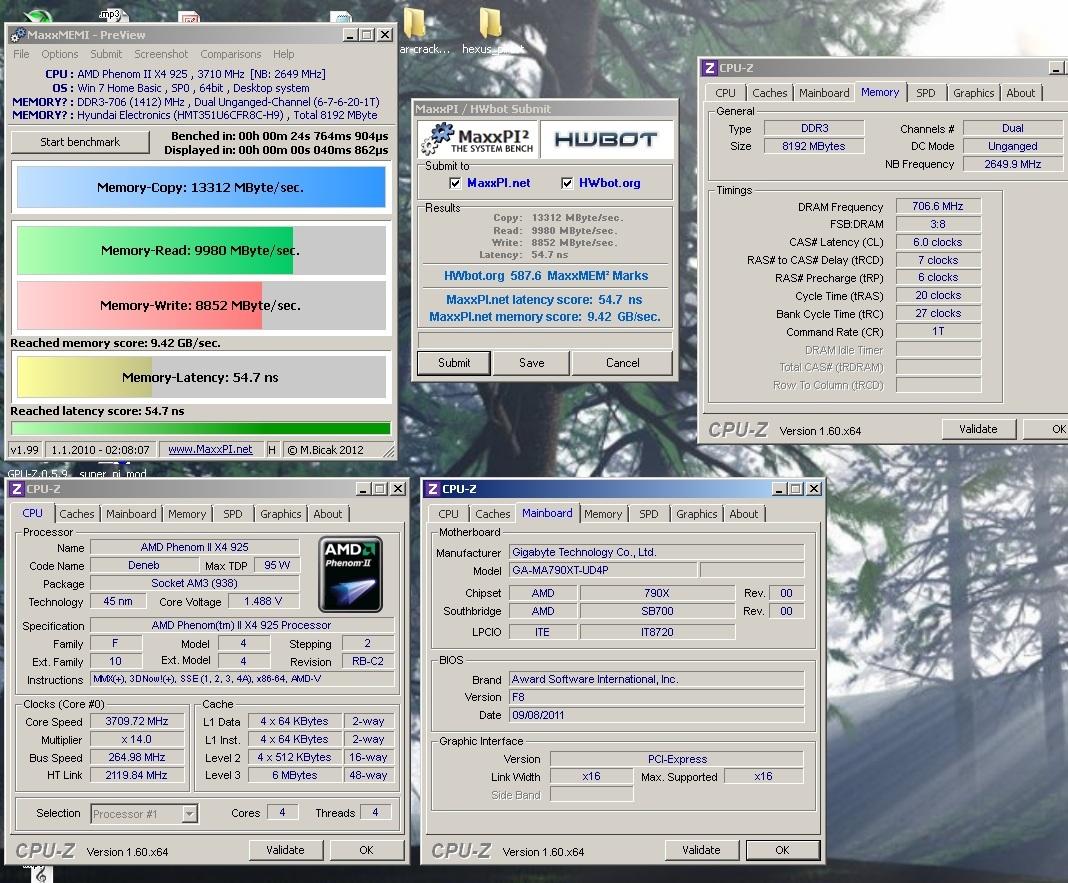Select CPU tab in CPU-Z Mainboard window
Viewport: 1068px width, 883px height.
448,514
